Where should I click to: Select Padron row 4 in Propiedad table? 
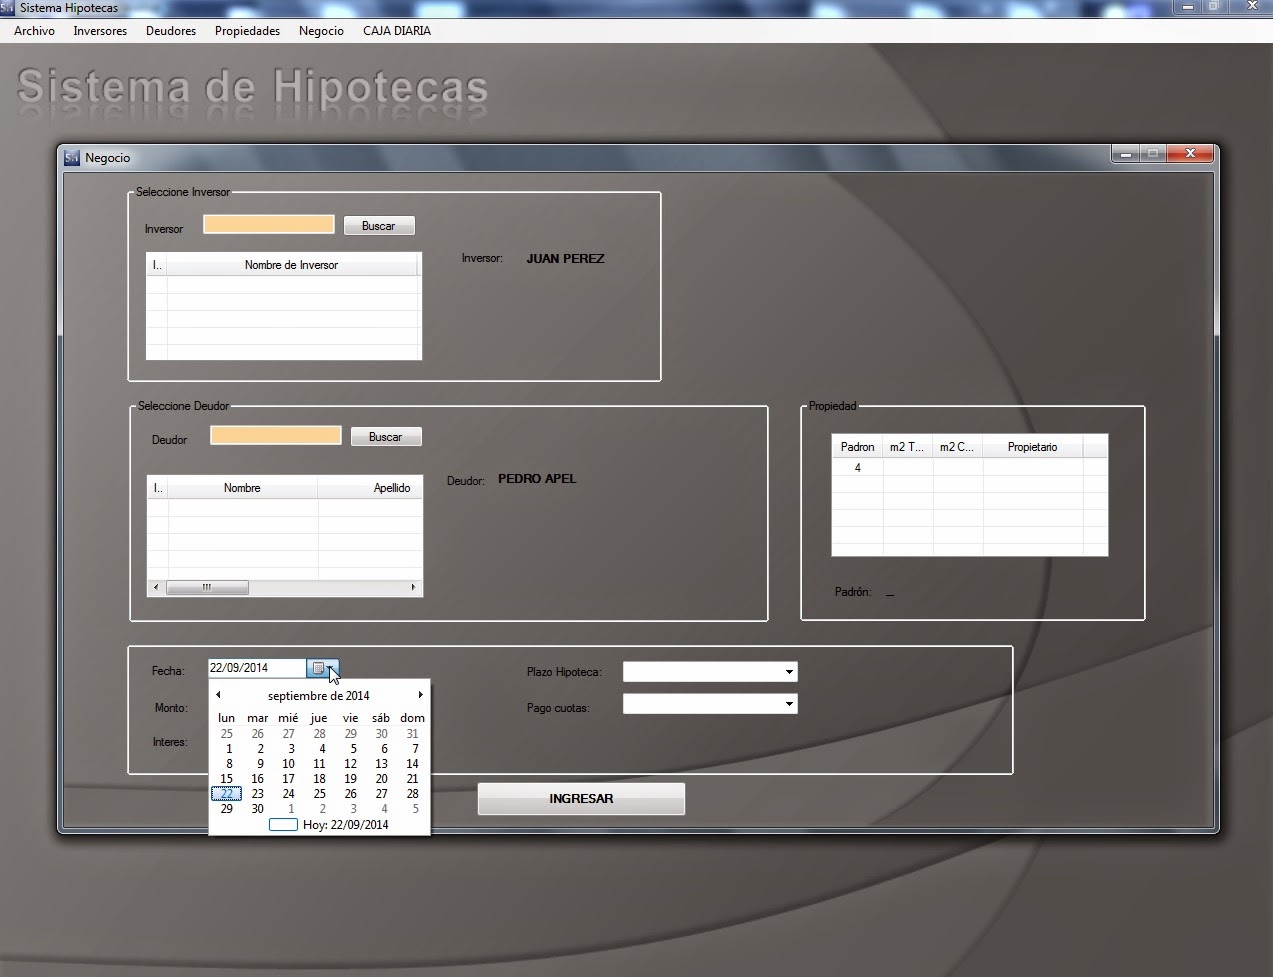[x=857, y=468]
